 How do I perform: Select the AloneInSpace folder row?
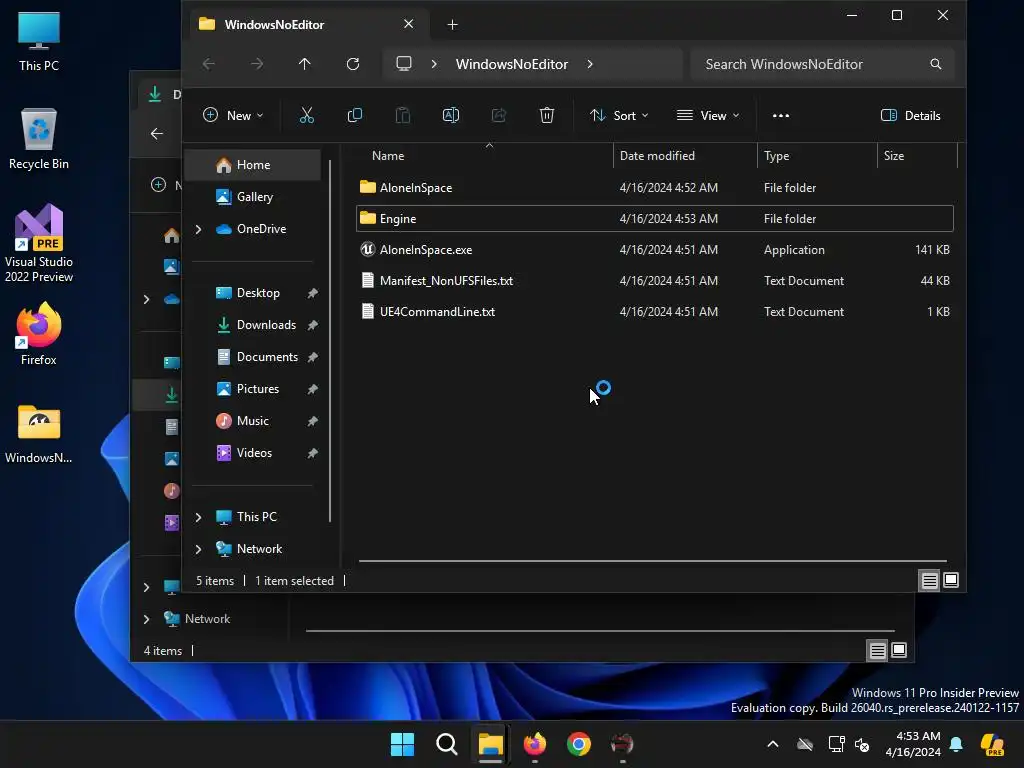tap(655, 187)
